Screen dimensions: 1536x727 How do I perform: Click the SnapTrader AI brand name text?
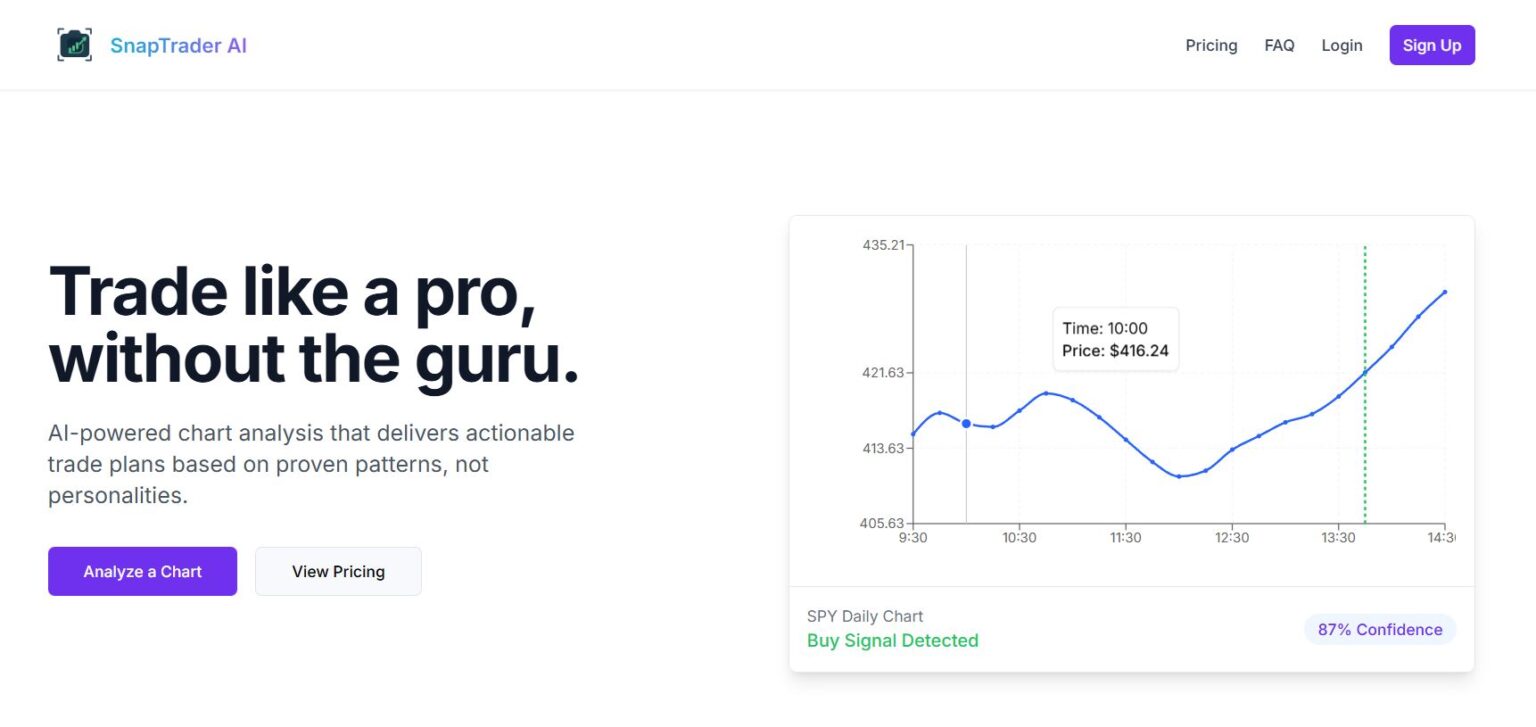pos(179,45)
